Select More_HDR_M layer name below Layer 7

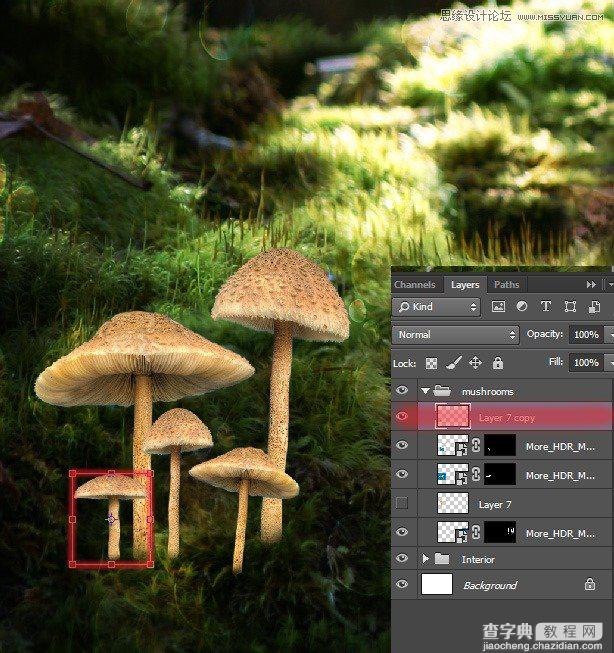point(560,534)
